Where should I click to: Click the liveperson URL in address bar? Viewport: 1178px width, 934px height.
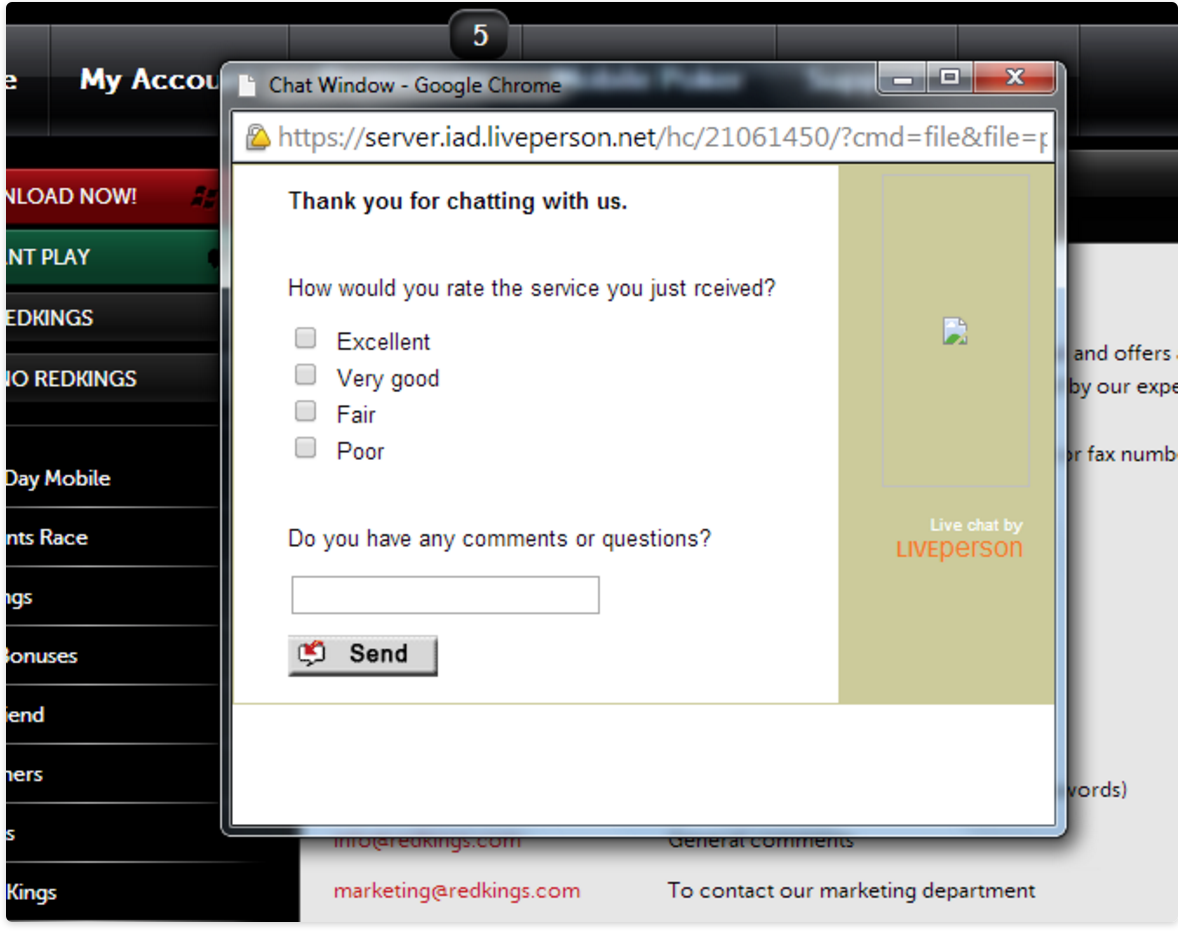661,138
